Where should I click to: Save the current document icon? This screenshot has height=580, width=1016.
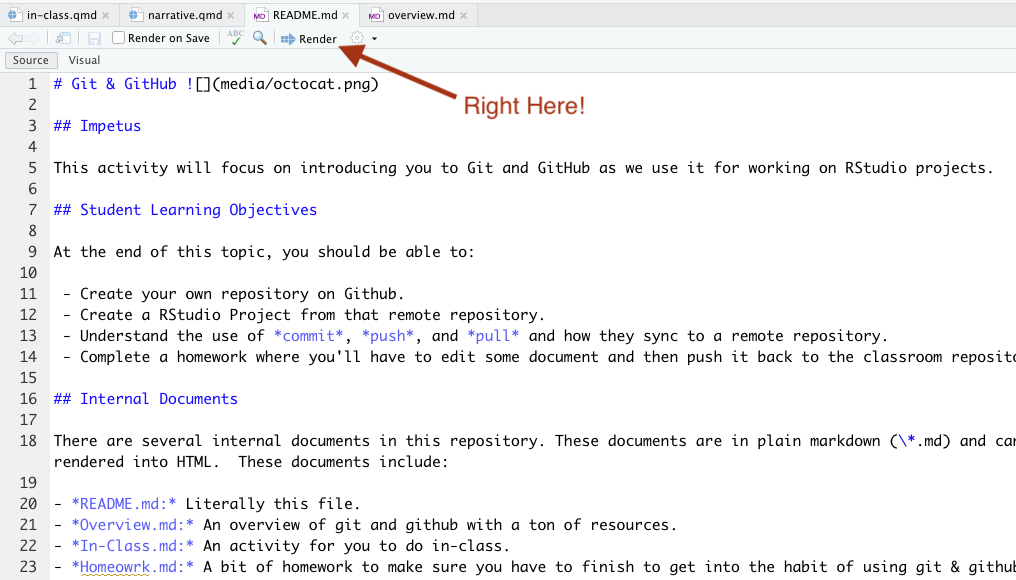click(x=95, y=39)
